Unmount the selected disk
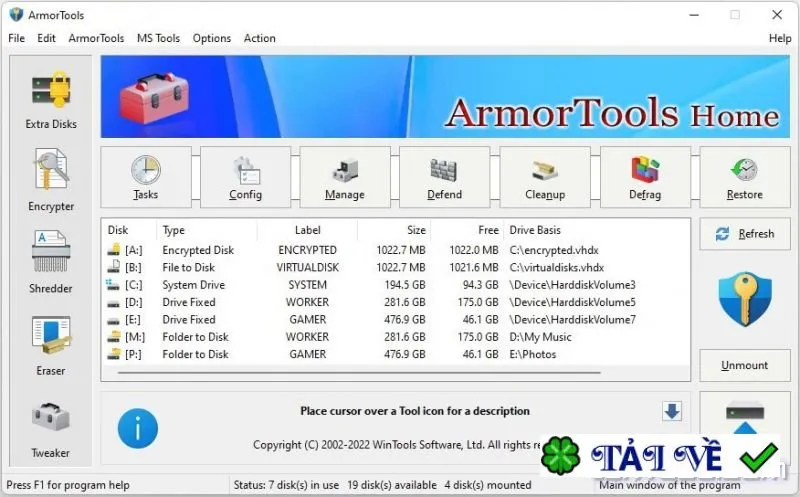 point(745,365)
